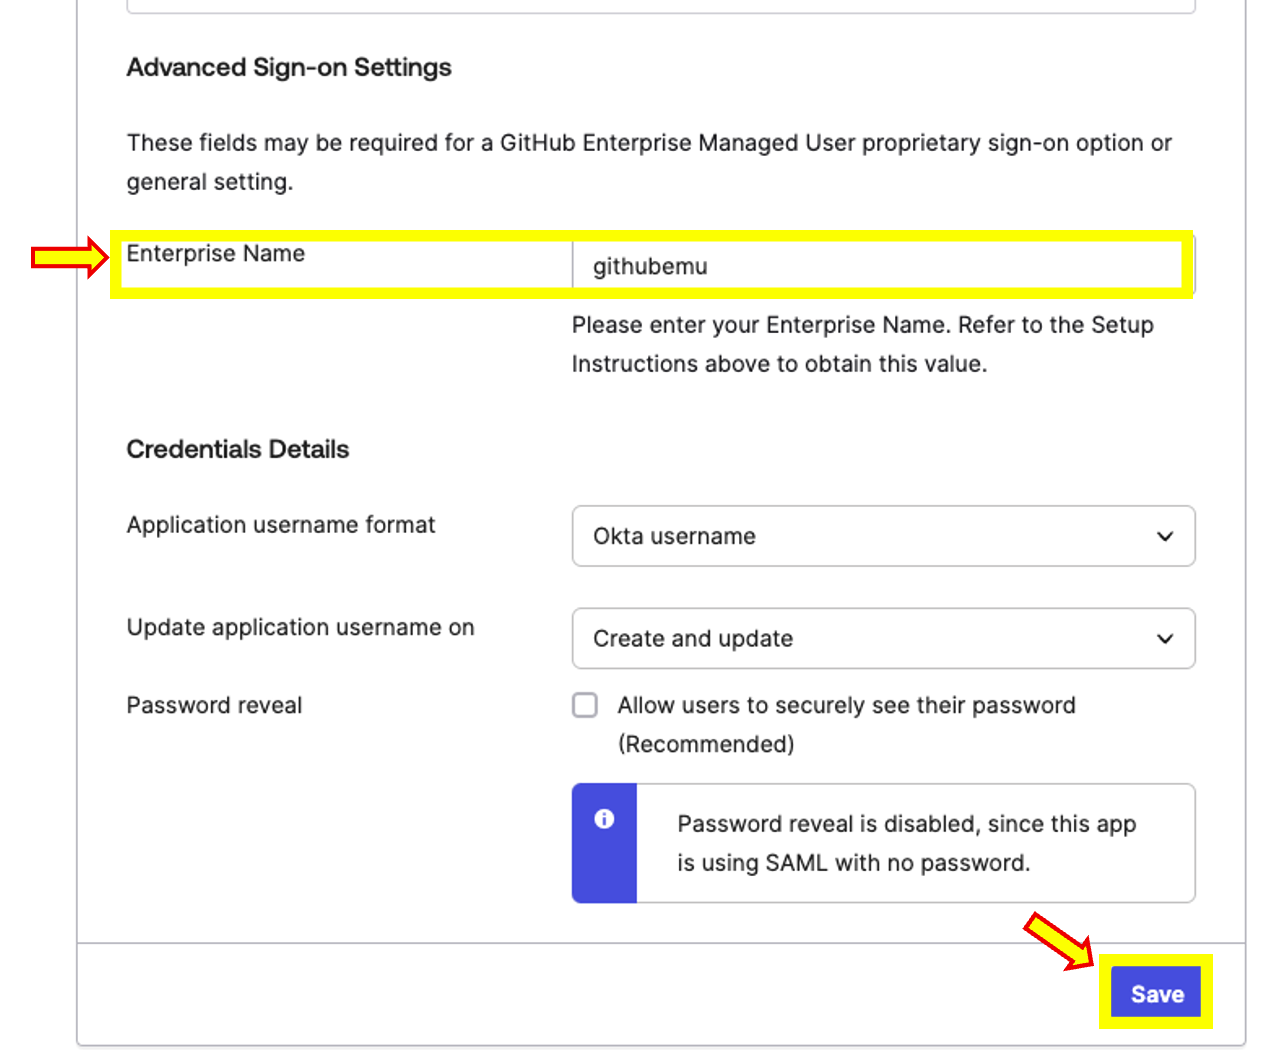Toggle the password reveal checkbox

coord(585,705)
